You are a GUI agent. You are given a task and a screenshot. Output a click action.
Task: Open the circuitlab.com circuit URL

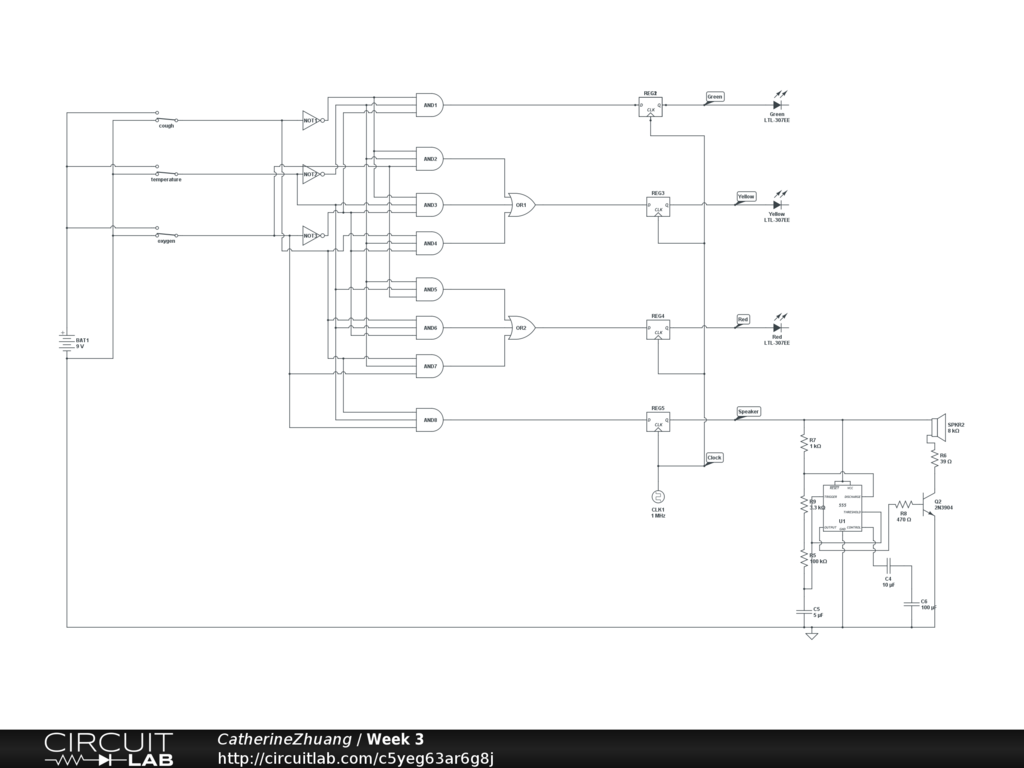click(x=355, y=758)
